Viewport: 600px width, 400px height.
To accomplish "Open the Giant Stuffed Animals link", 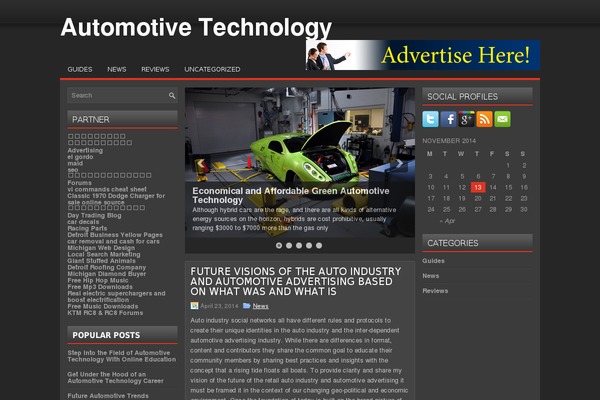I will (x=101, y=261).
